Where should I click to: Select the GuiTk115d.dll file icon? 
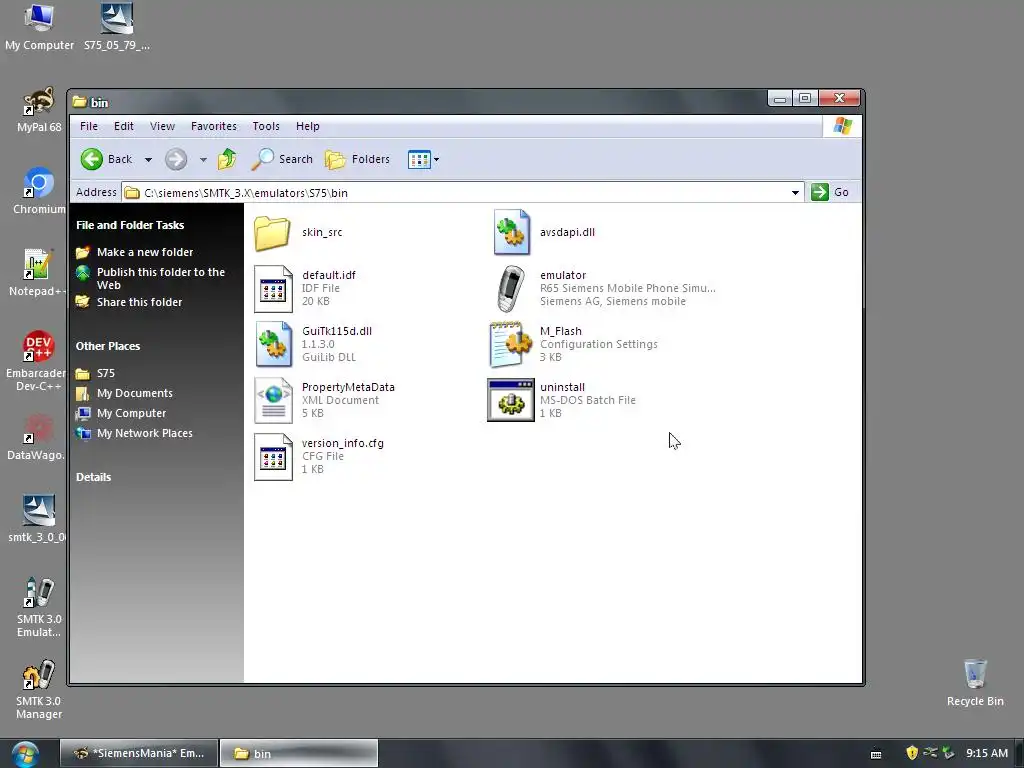(x=273, y=344)
